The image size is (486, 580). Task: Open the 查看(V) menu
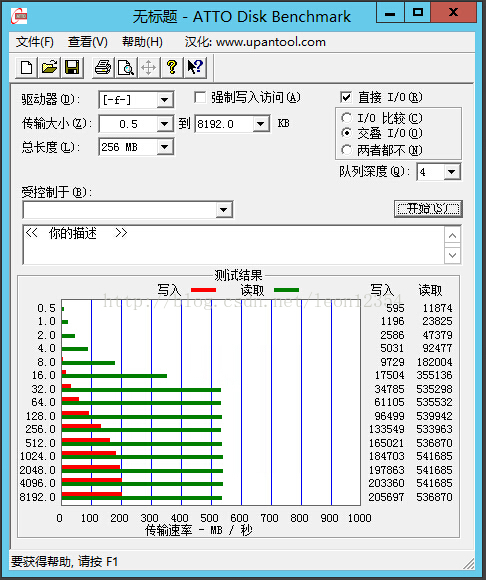pos(88,42)
